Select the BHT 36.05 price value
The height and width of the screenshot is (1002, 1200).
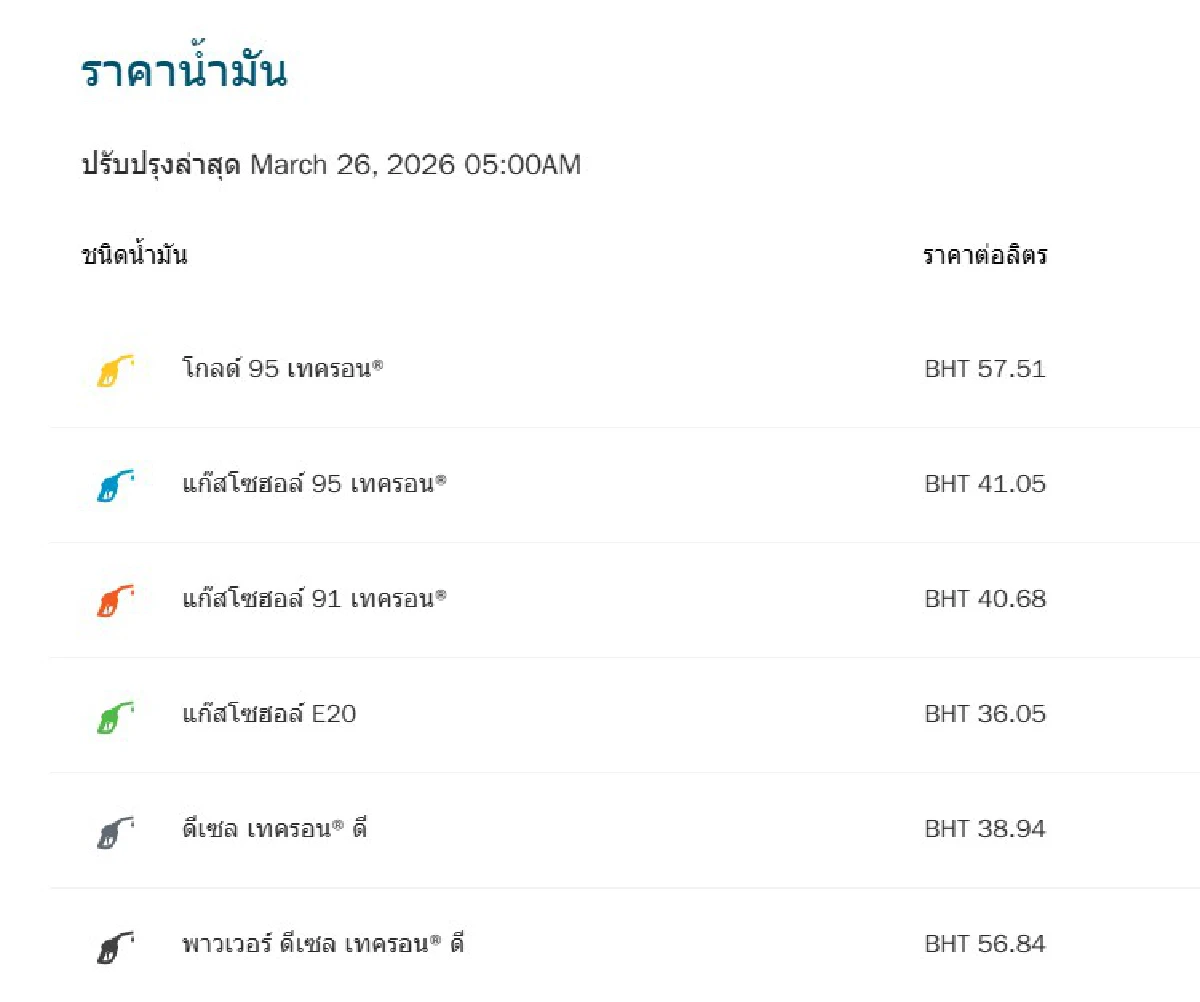click(985, 714)
